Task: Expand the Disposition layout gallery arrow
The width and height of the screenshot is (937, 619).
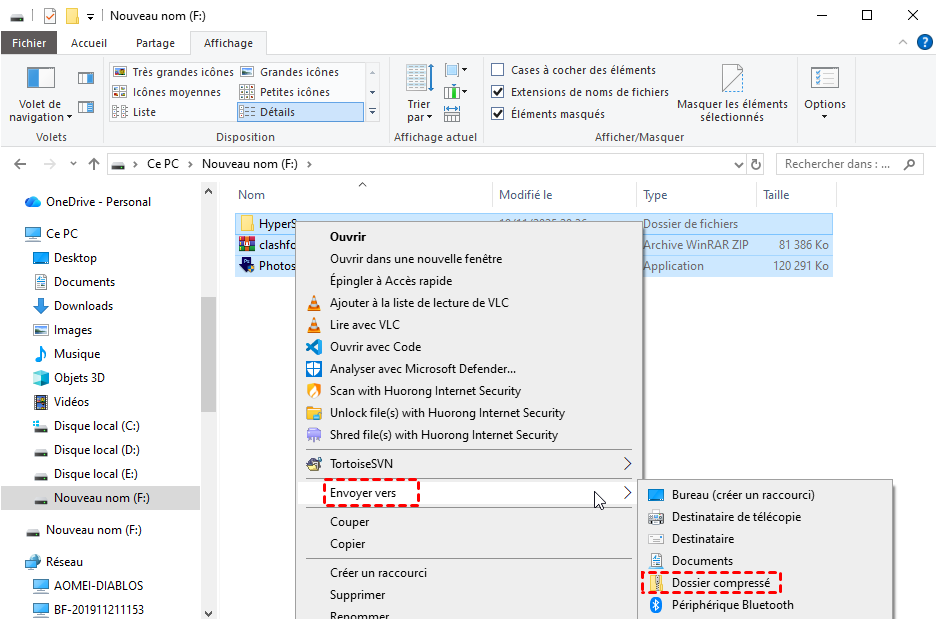Action: (x=372, y=112)
